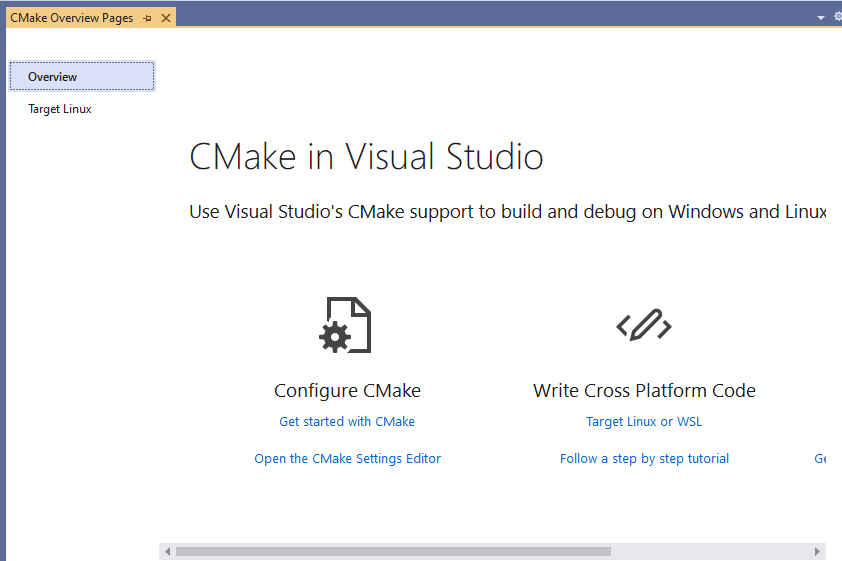Click the Visual Studio's CMake support description text
The width and height of the screenshot is (842, 561).
pyautogui.click(x=507, y=212)
